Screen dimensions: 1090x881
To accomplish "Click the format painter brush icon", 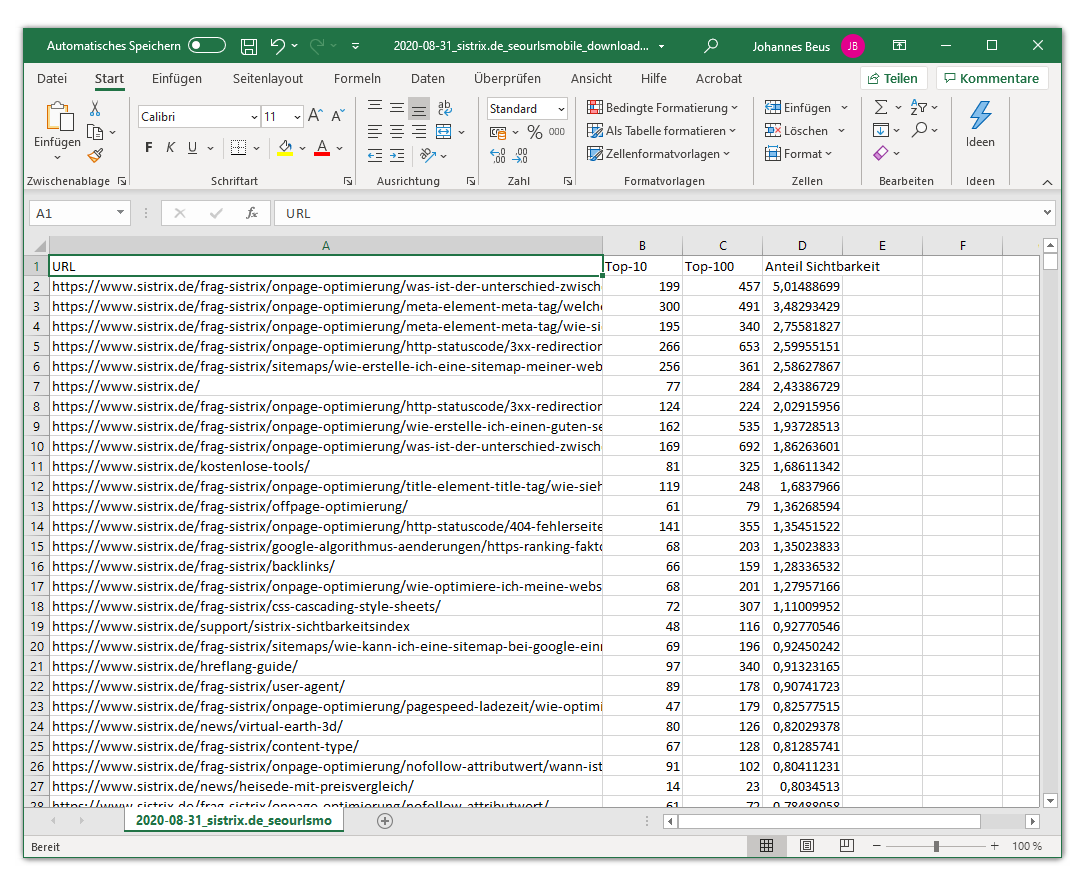I will coord(95,155).
